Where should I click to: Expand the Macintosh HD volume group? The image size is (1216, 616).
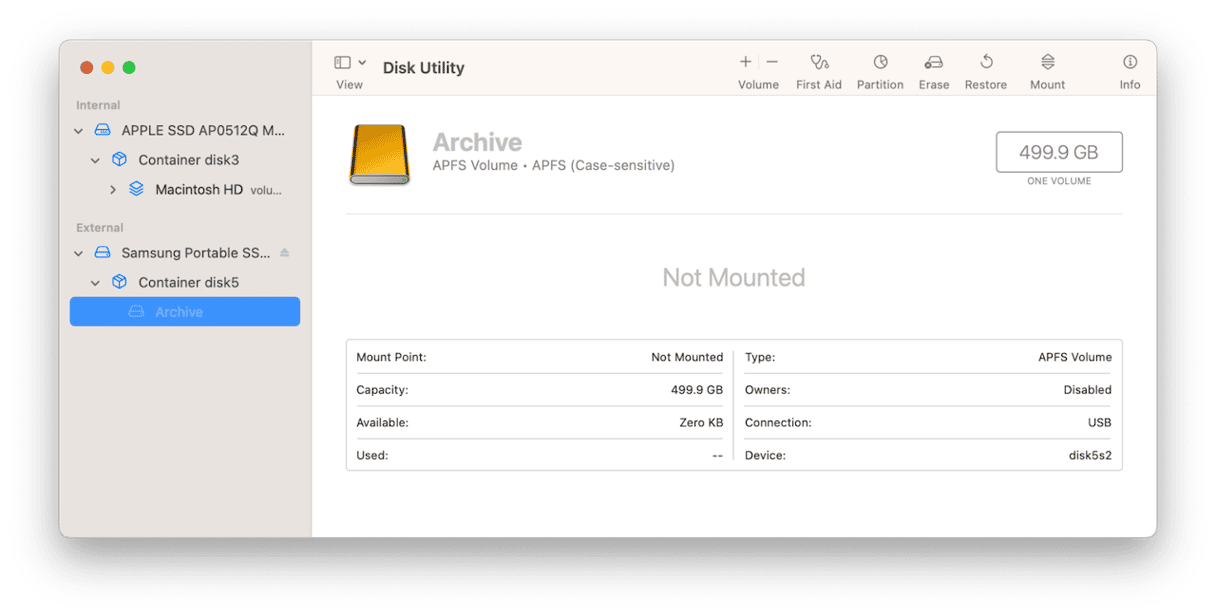tap(113, 190)
